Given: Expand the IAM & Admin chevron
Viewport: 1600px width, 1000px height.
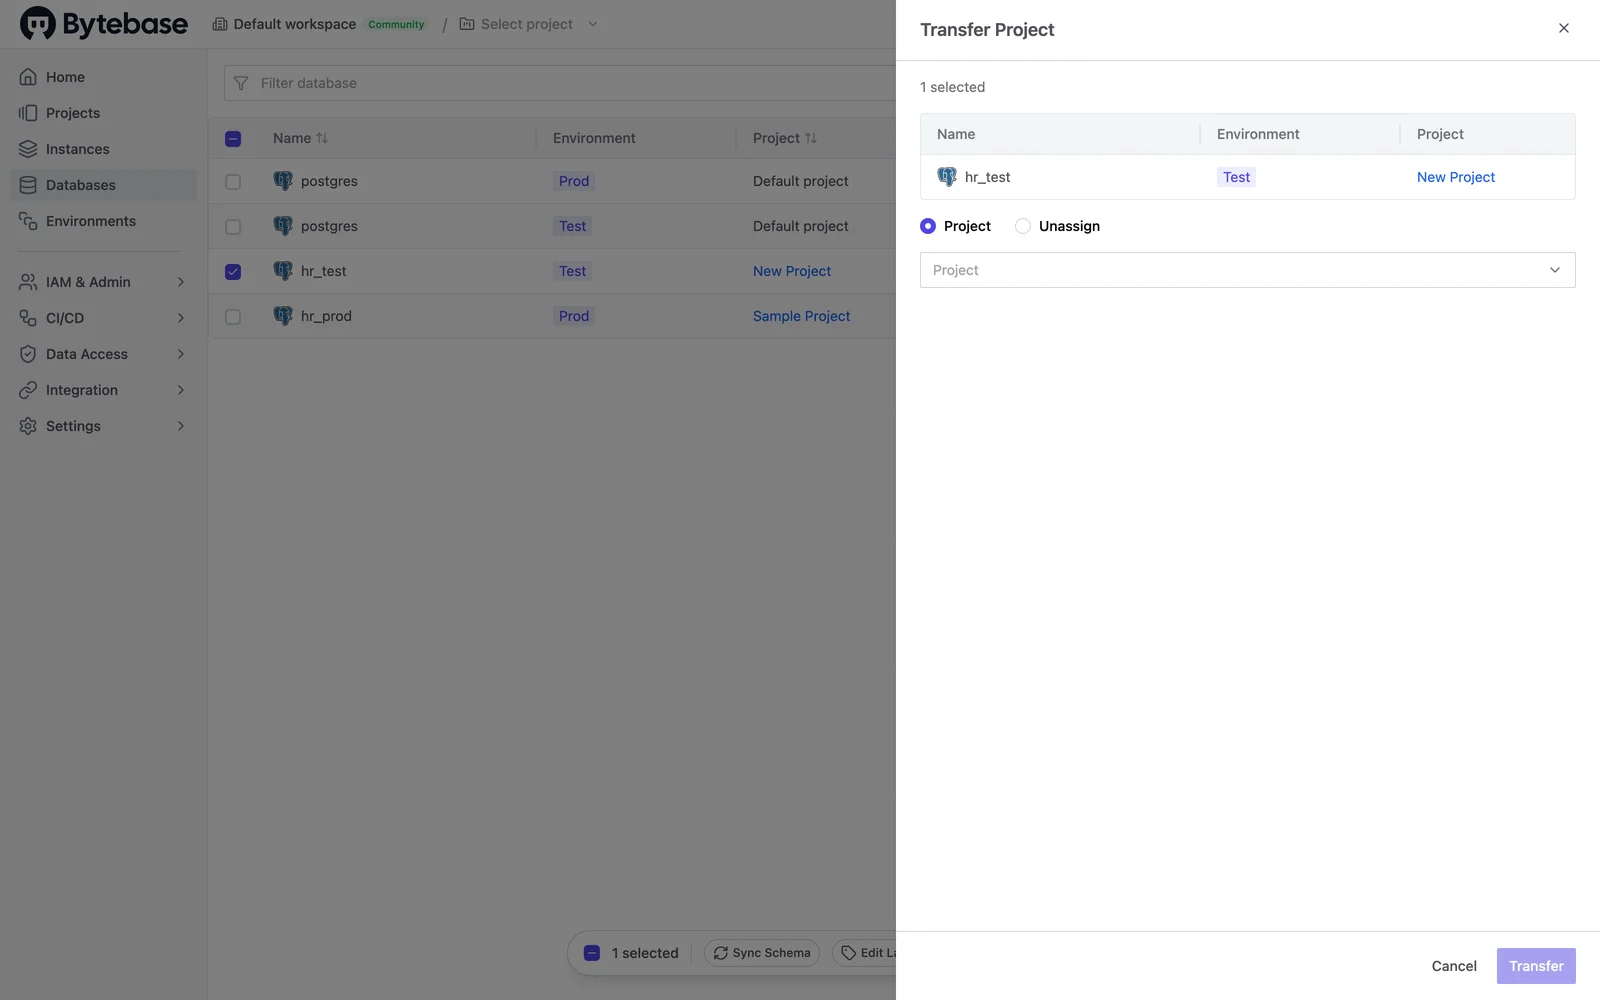Looking at the screenshot, I should pyautogui.click(x=181, y=282).
